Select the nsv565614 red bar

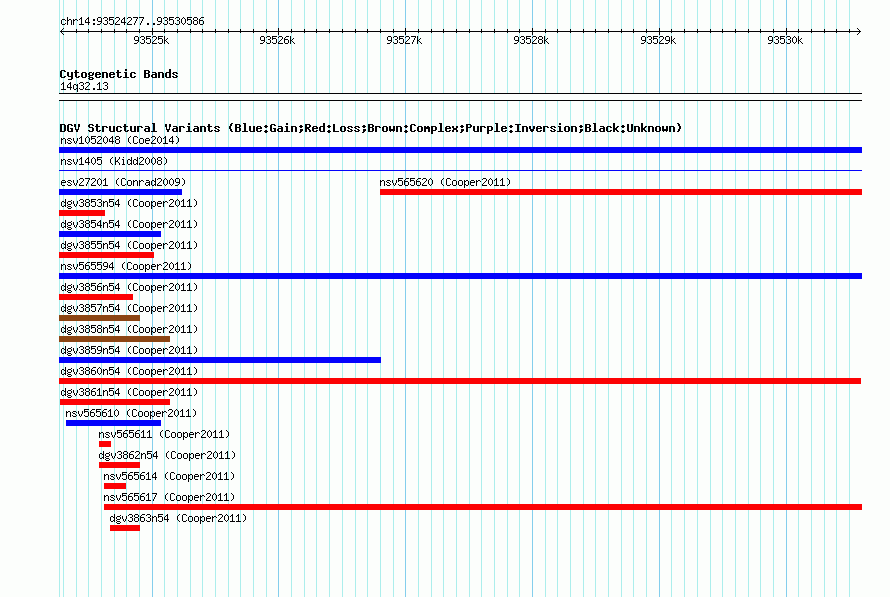point(115,486)
